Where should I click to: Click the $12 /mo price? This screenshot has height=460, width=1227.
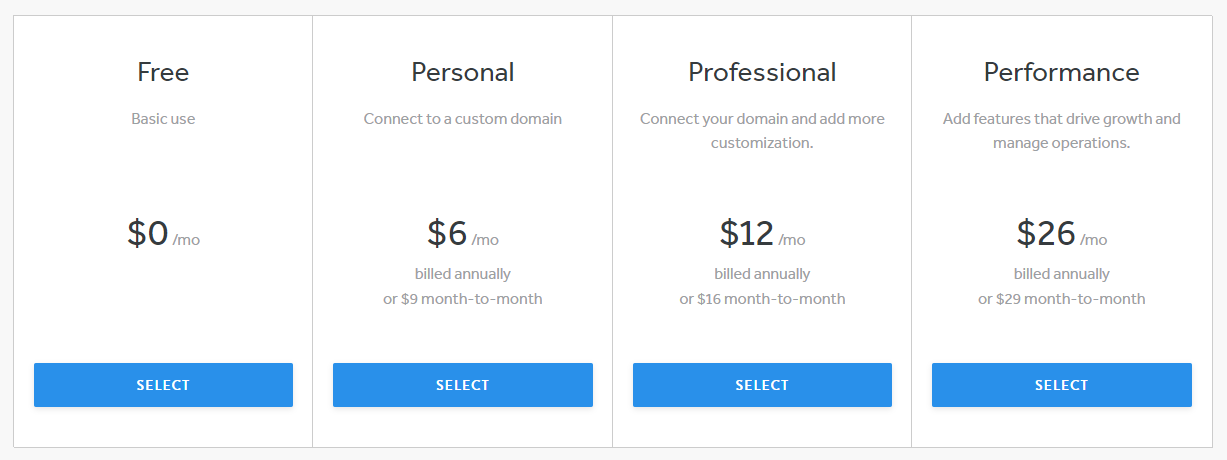click(x=762, y=233)
